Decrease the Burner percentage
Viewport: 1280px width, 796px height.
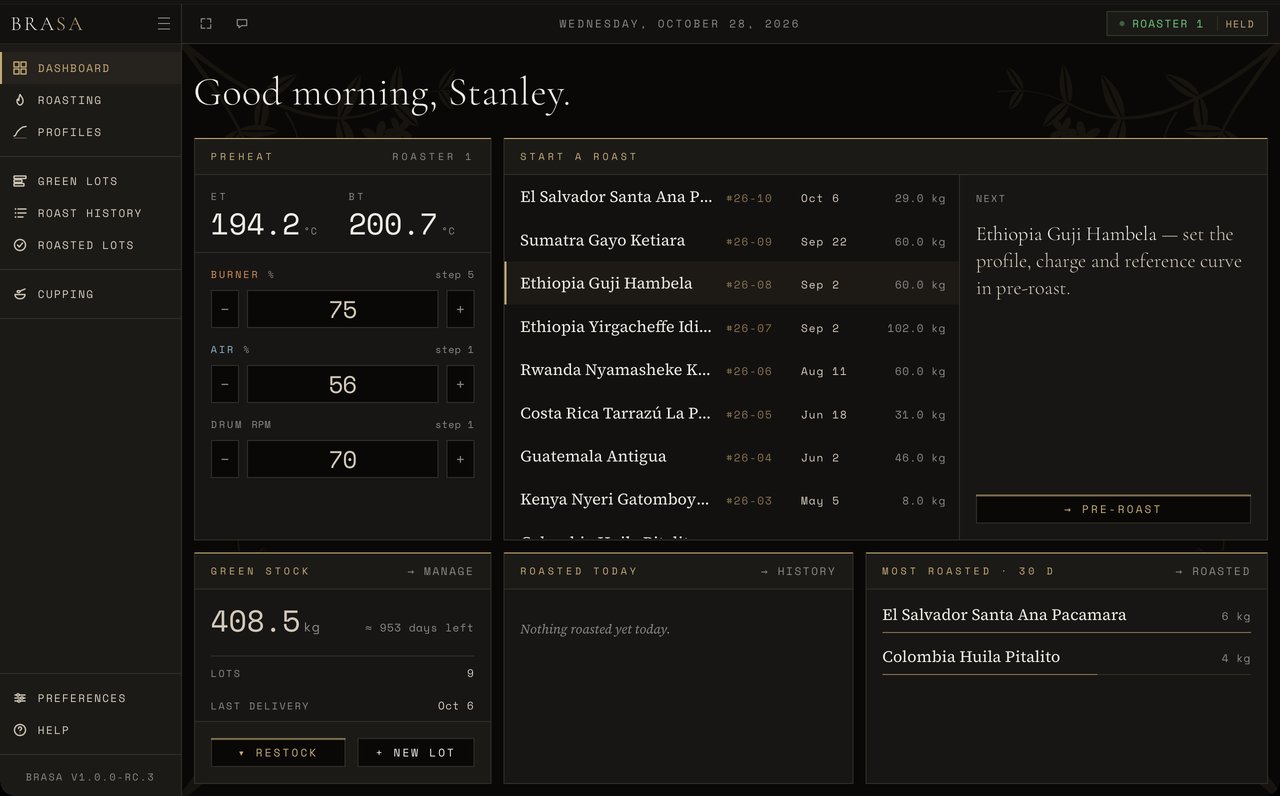[225, 309]
